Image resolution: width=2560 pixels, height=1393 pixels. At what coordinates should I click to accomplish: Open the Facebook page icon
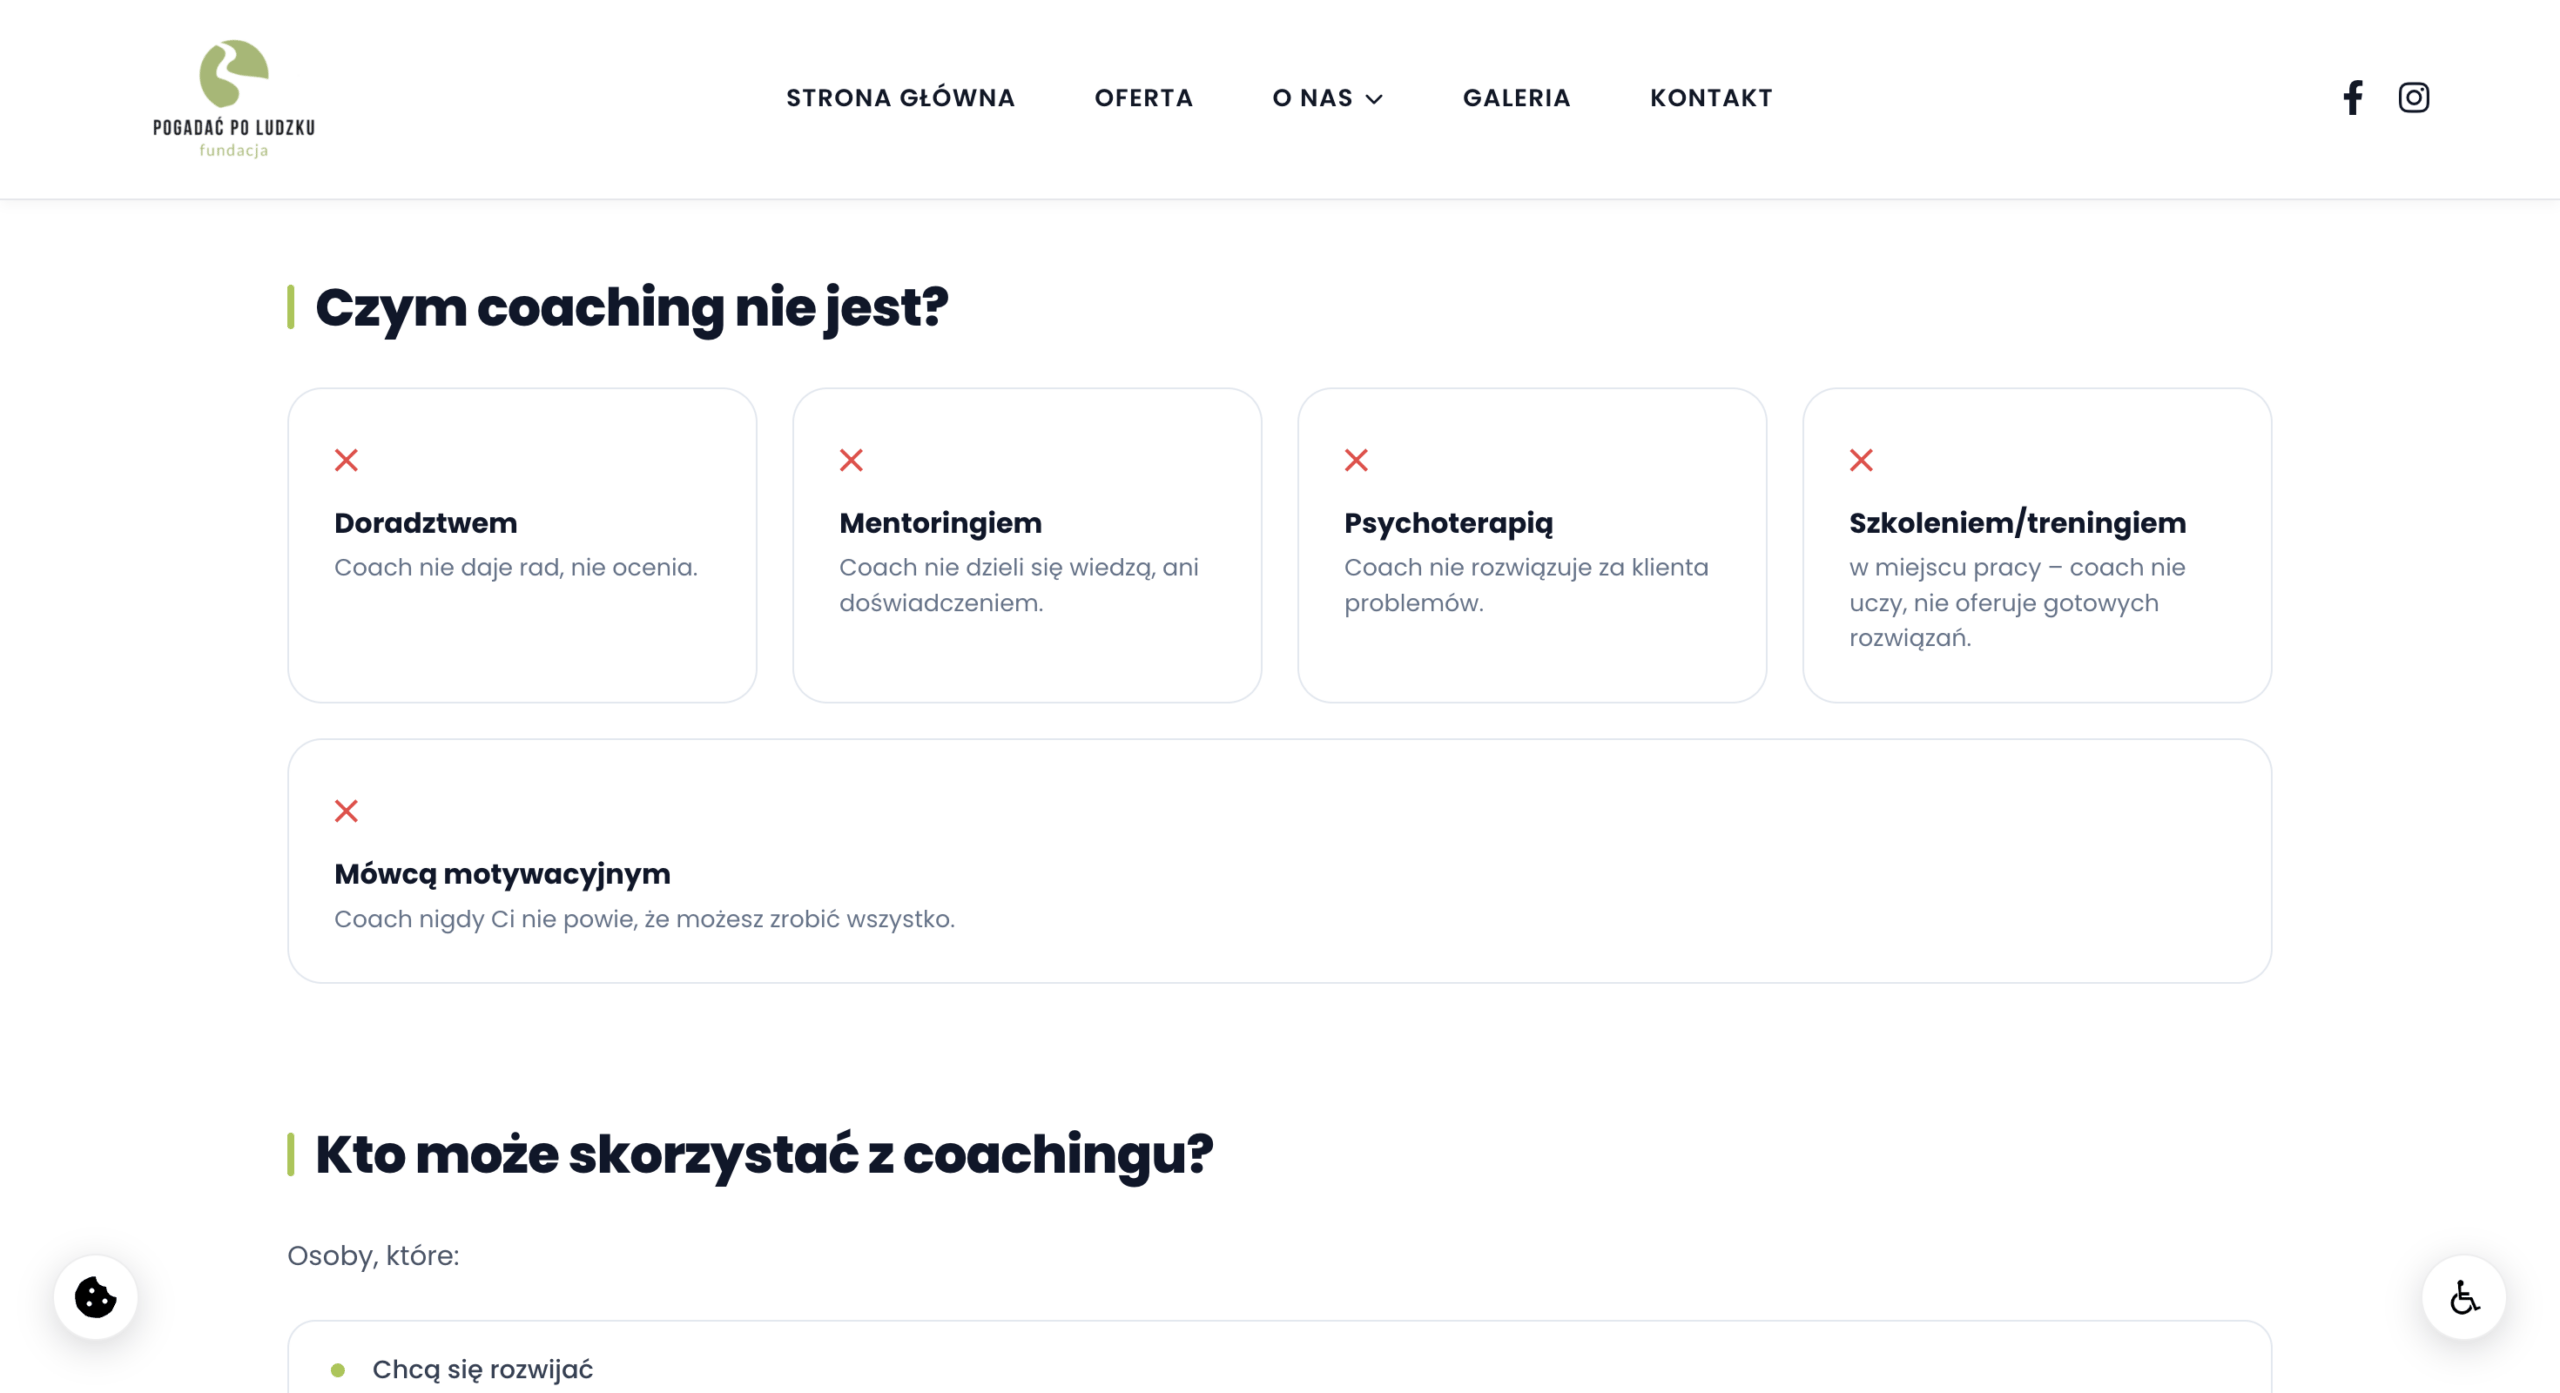pyautogui.click(x=2353, y=97)
